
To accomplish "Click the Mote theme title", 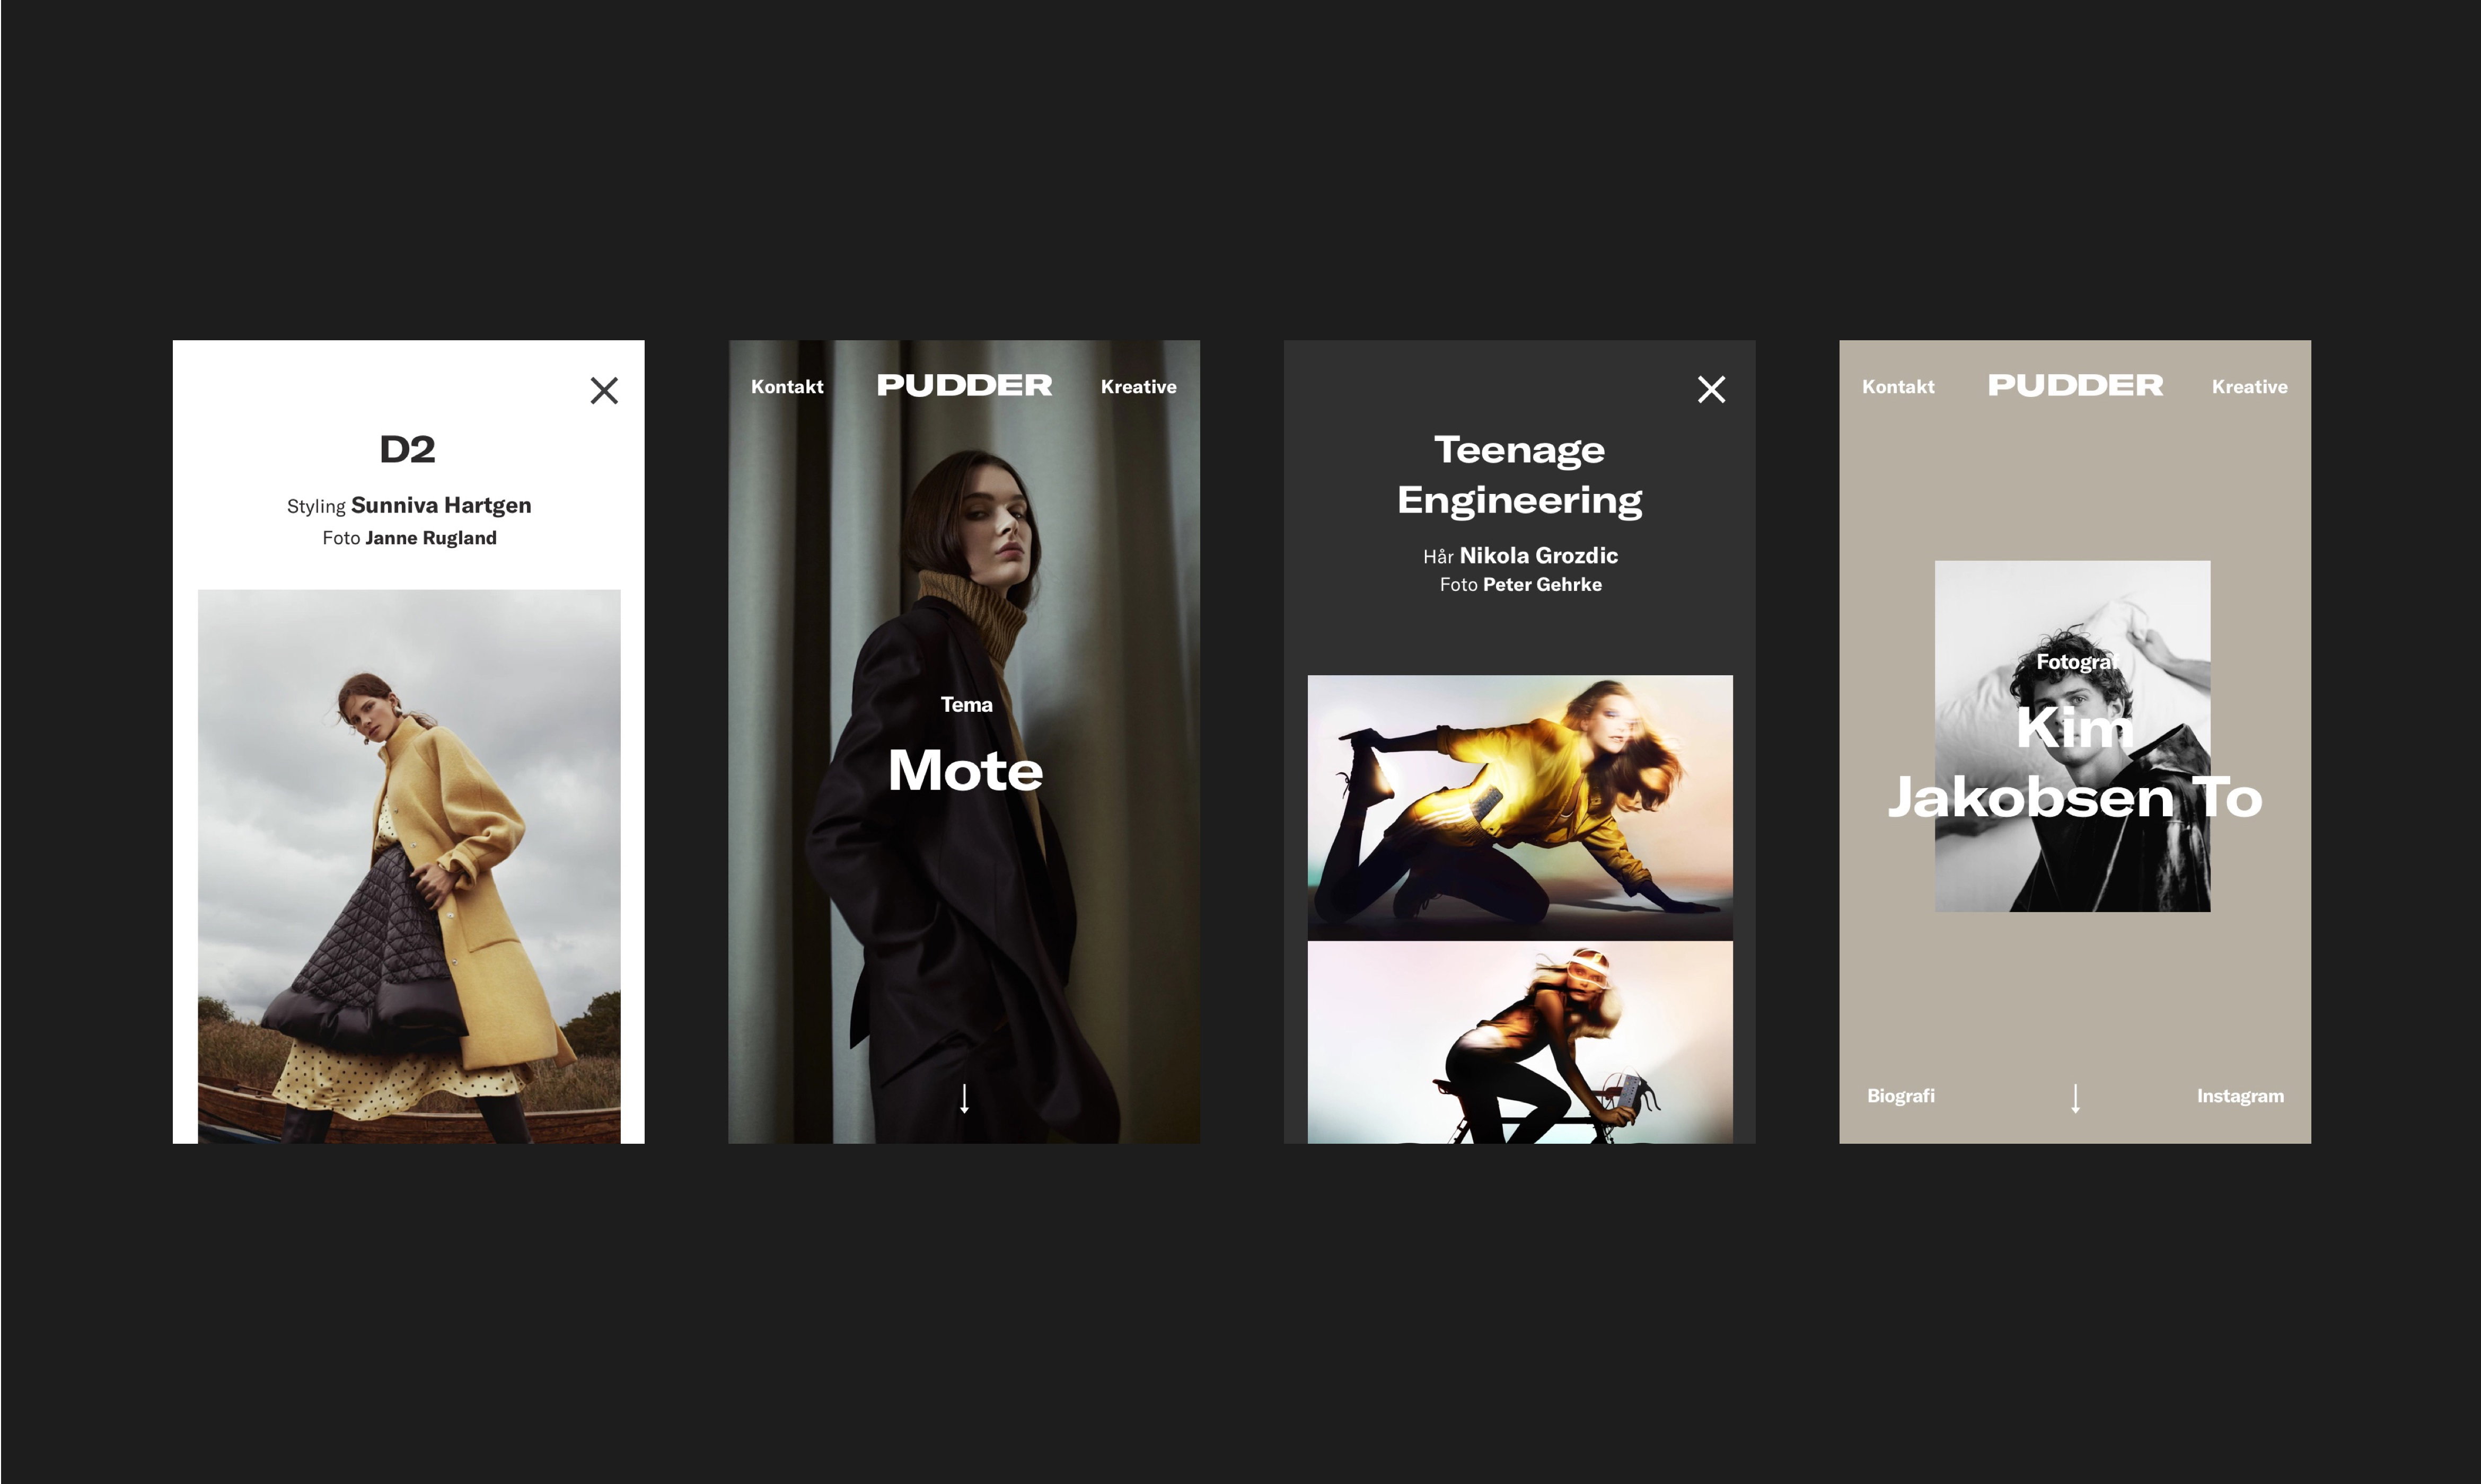I will coord(965,770).
